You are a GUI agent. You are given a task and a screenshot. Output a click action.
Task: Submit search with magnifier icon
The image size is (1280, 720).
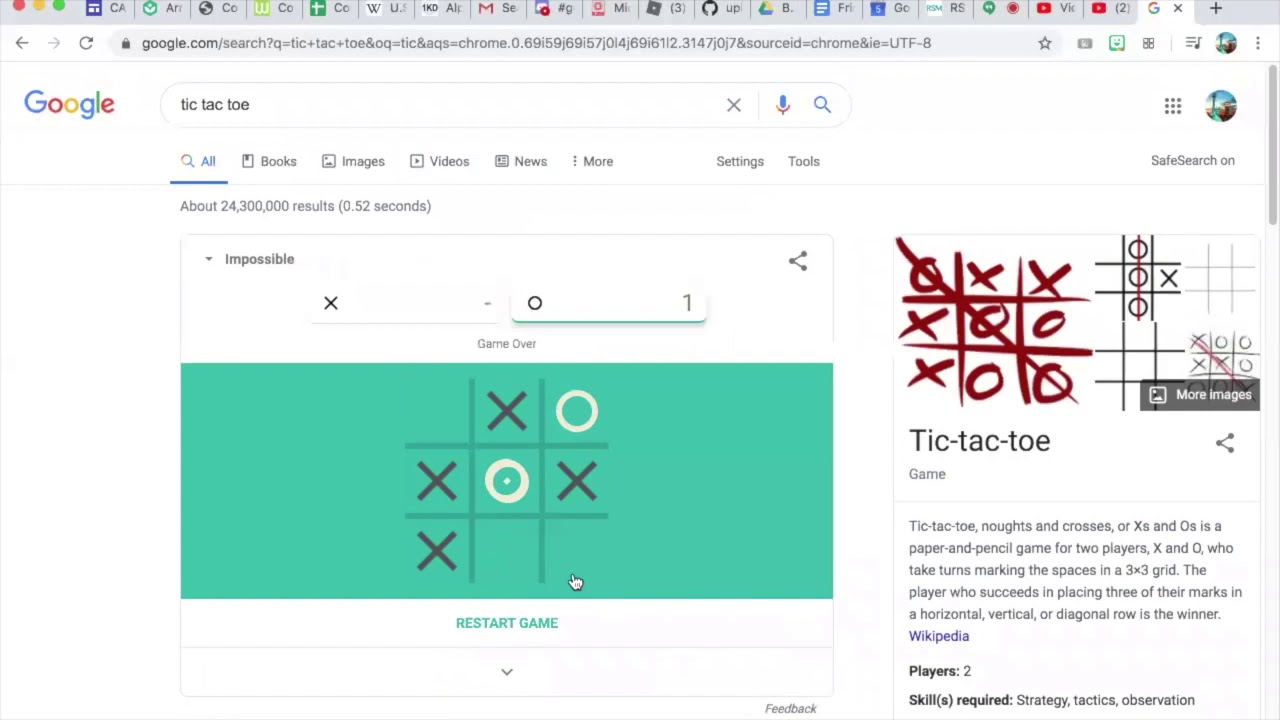[x=822, y=104]
